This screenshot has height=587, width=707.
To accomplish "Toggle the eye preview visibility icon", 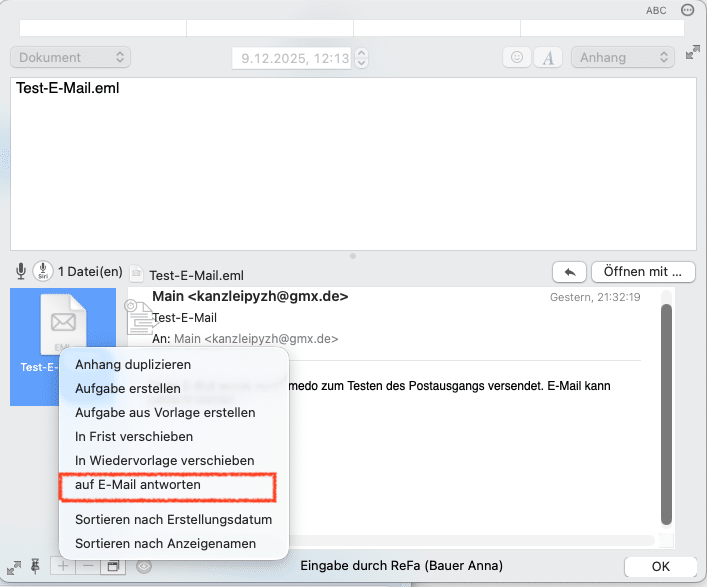I will [x=144, y=566].
